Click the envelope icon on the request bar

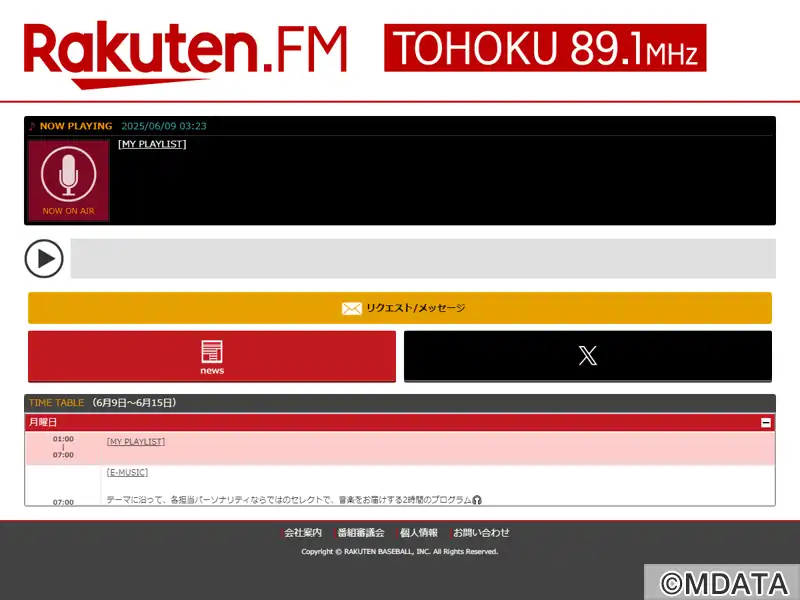pyautogui.click(x=352, y=308)
